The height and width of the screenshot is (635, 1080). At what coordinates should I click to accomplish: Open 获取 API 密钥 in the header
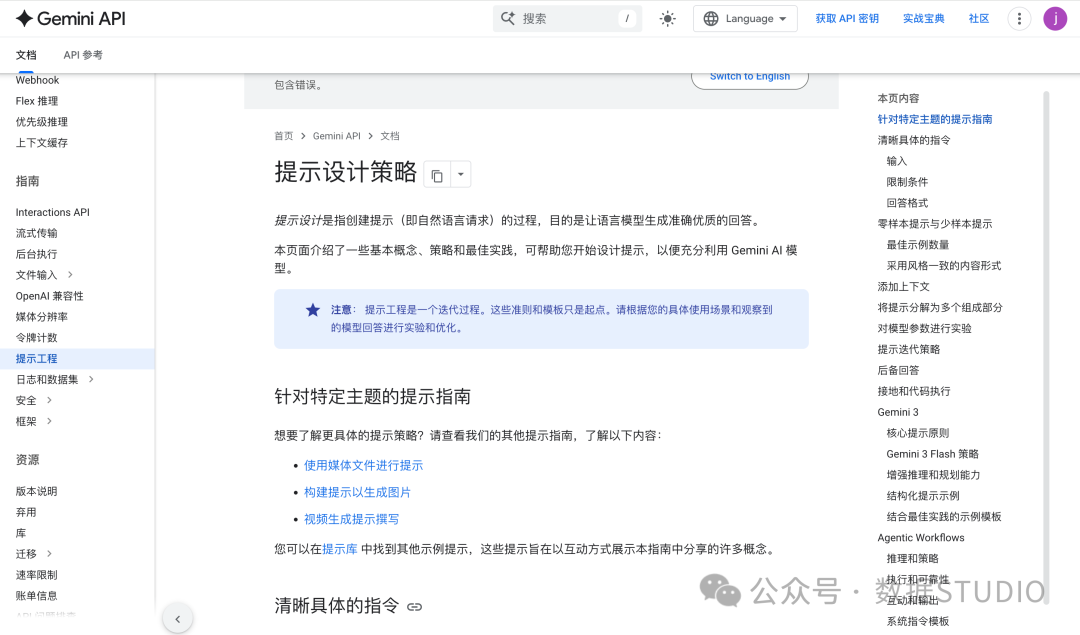pos(847,19)
